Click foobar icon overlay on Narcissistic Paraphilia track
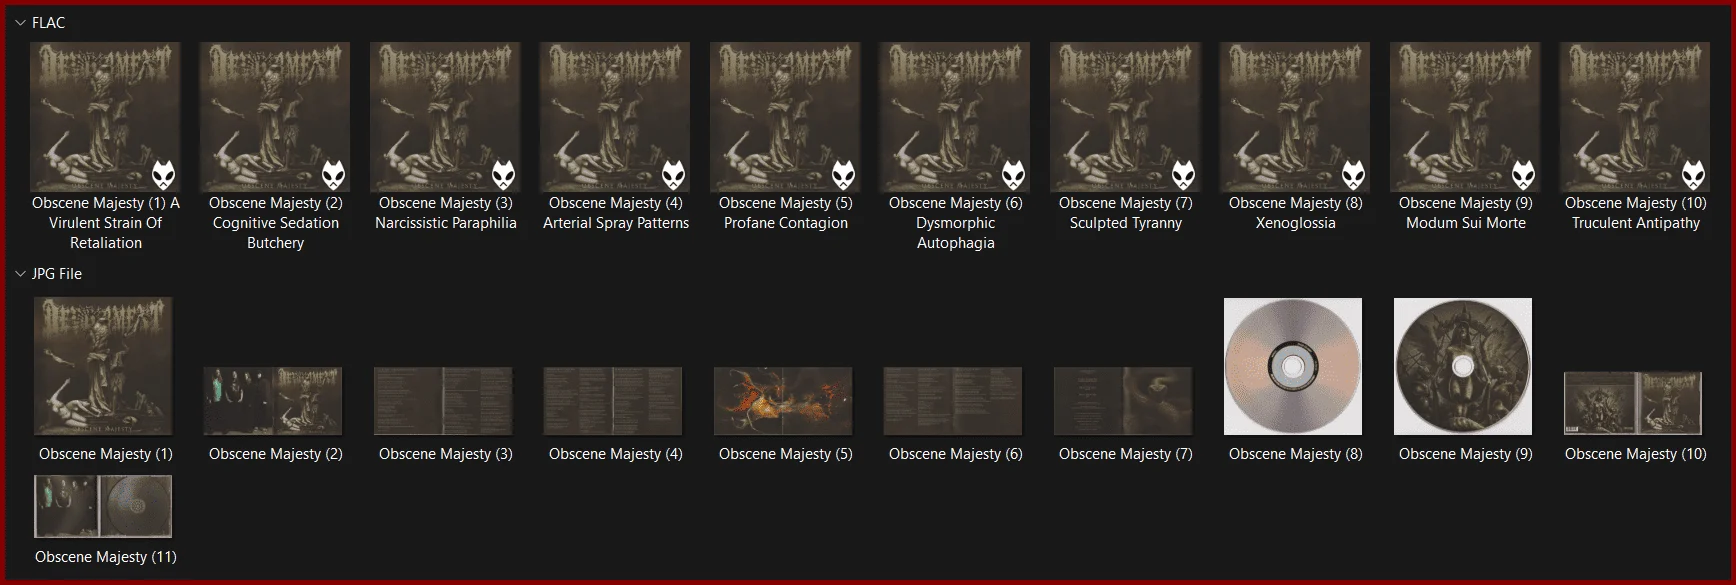 click(504, 175)
